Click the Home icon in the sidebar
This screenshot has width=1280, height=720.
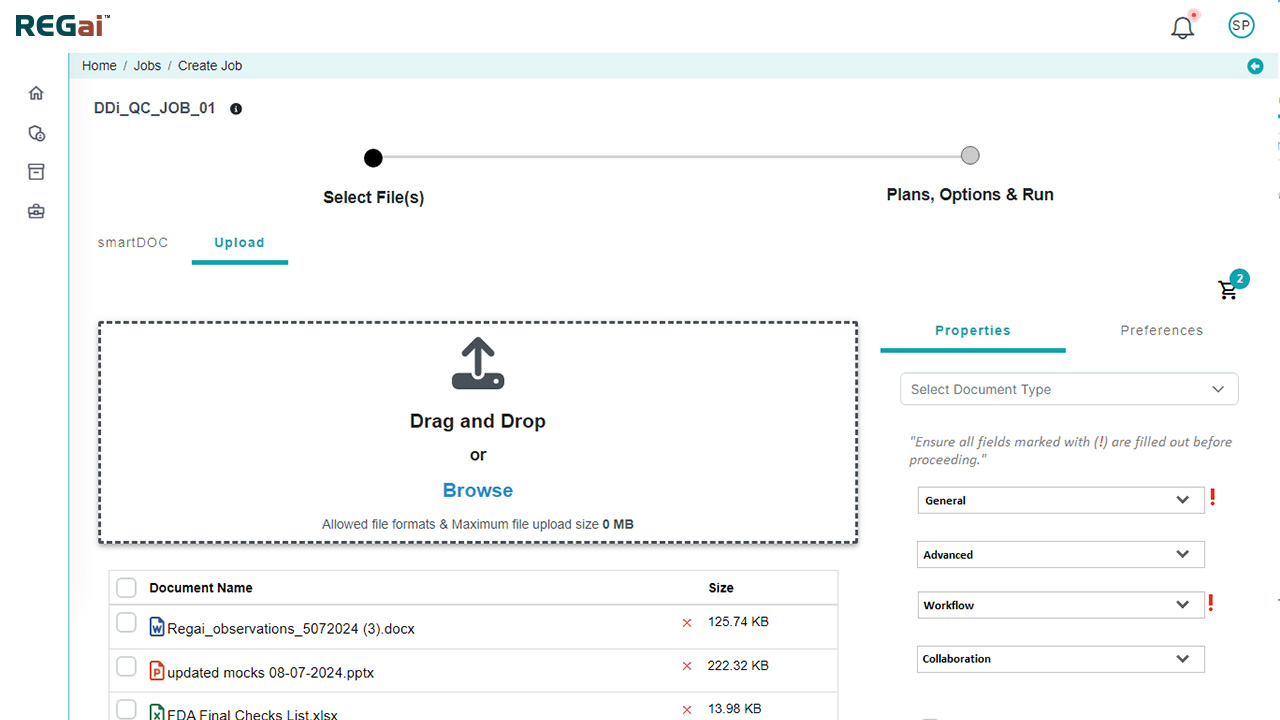[x=36, y=93]
